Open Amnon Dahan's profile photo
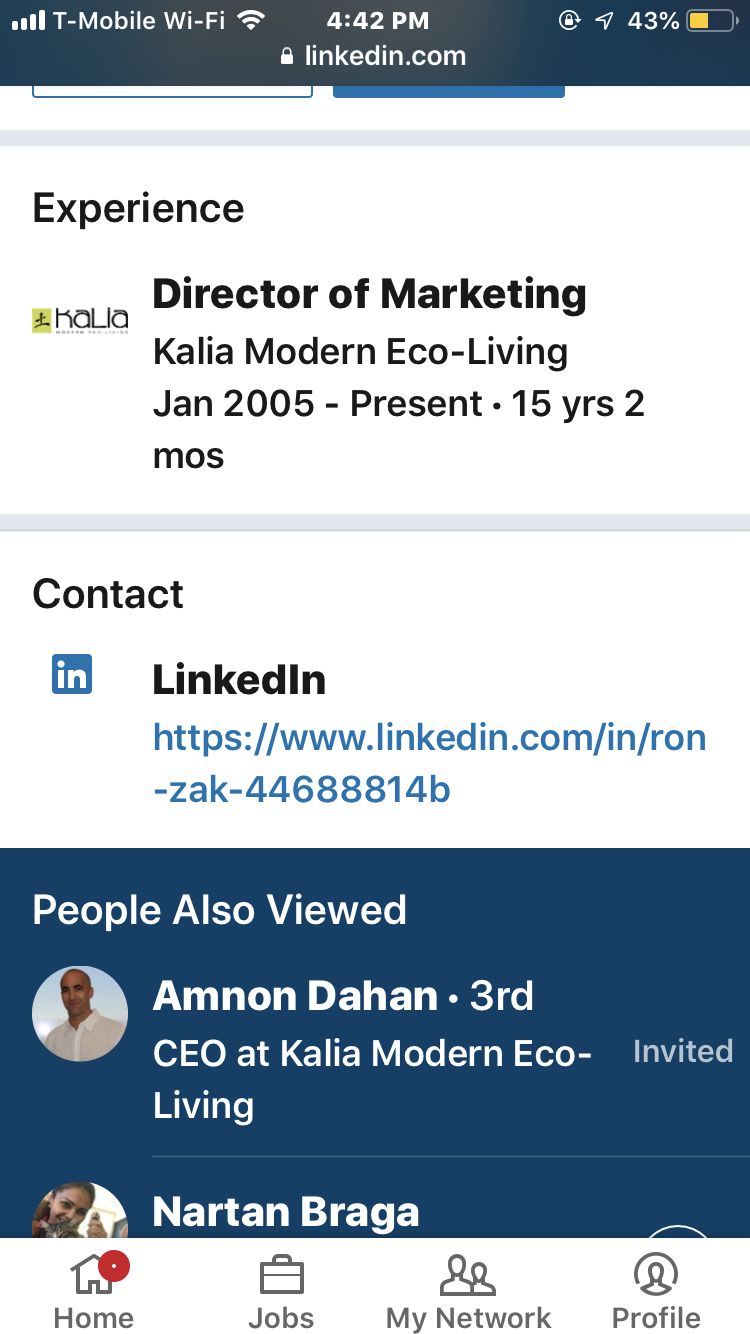750x1334 pixels. point(80,1013)
